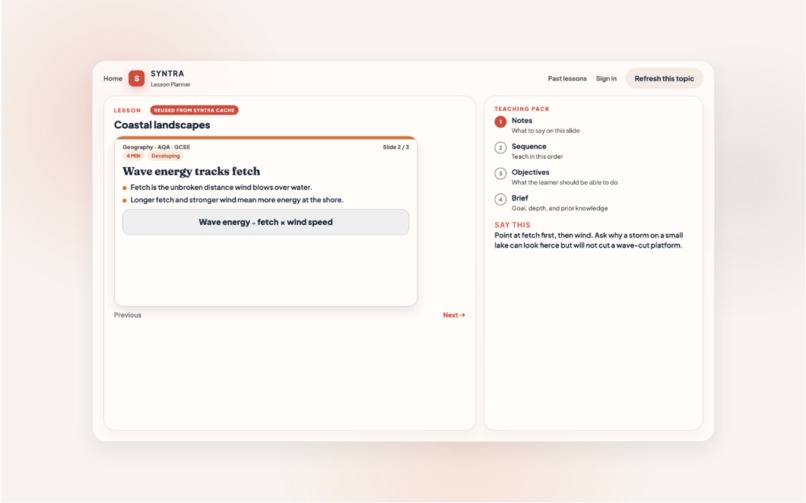This screenshot has height=503, width=806.
Task: Click the Geography · AQA · GCSE label
Action: (156, 147)
